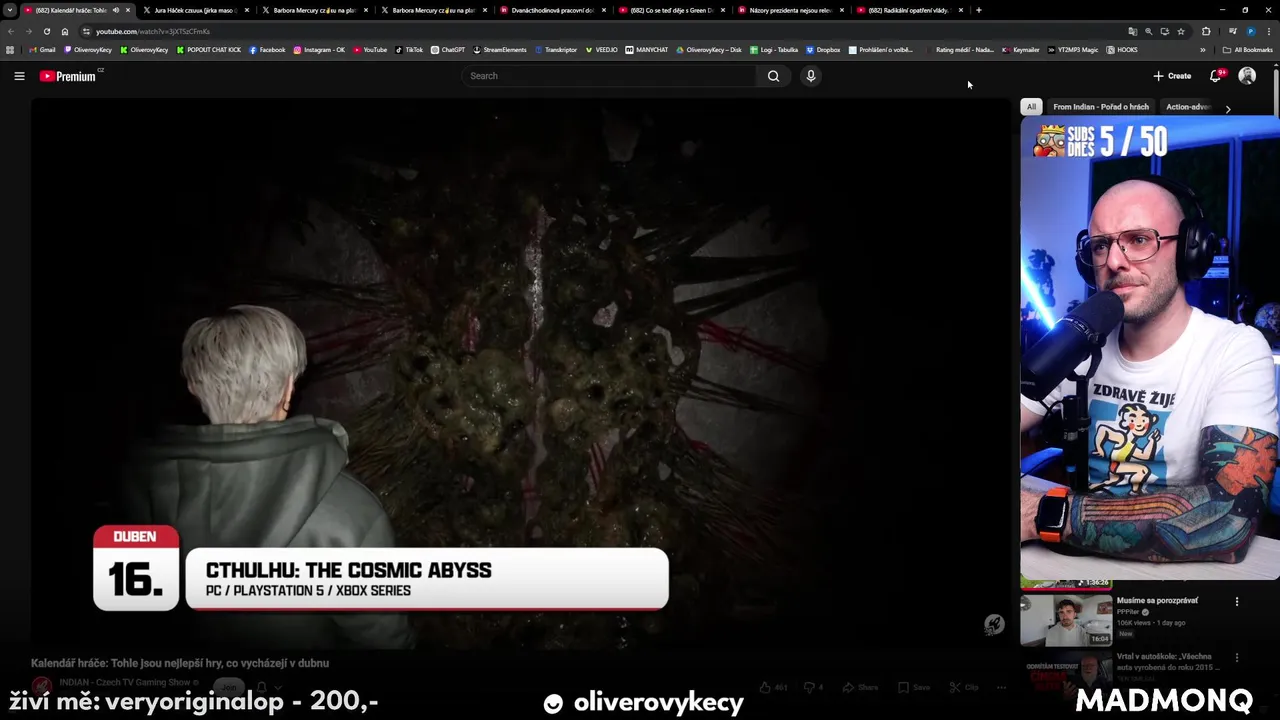
Task: Go to the browser home page
Action: click(65, 31)
